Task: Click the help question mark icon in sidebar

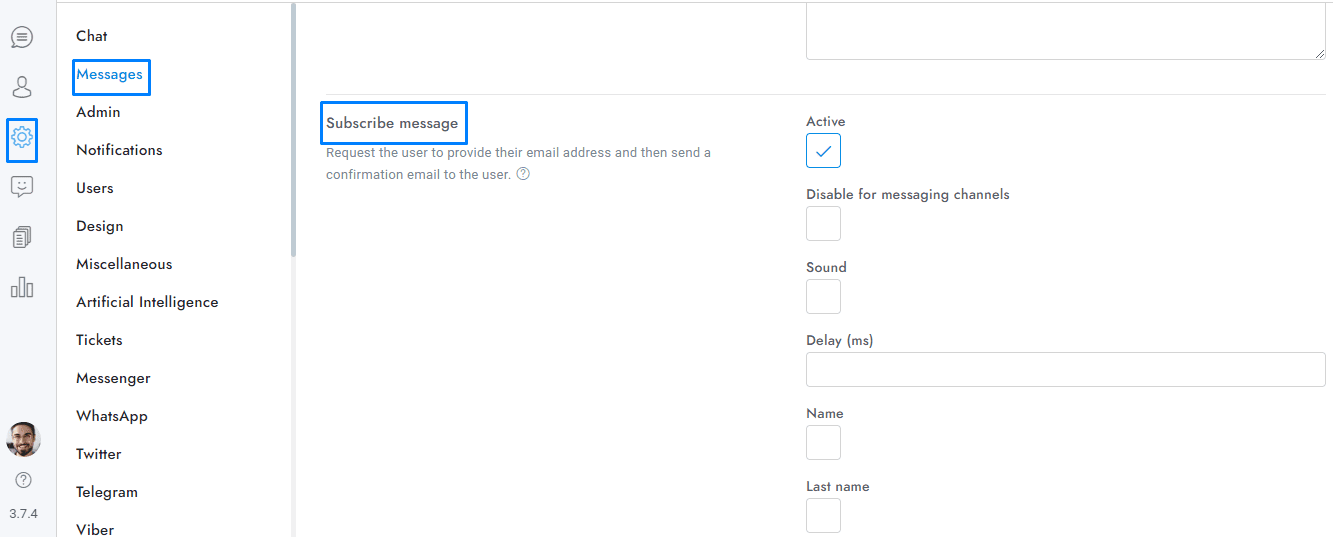Action: (x=23, y=480)
